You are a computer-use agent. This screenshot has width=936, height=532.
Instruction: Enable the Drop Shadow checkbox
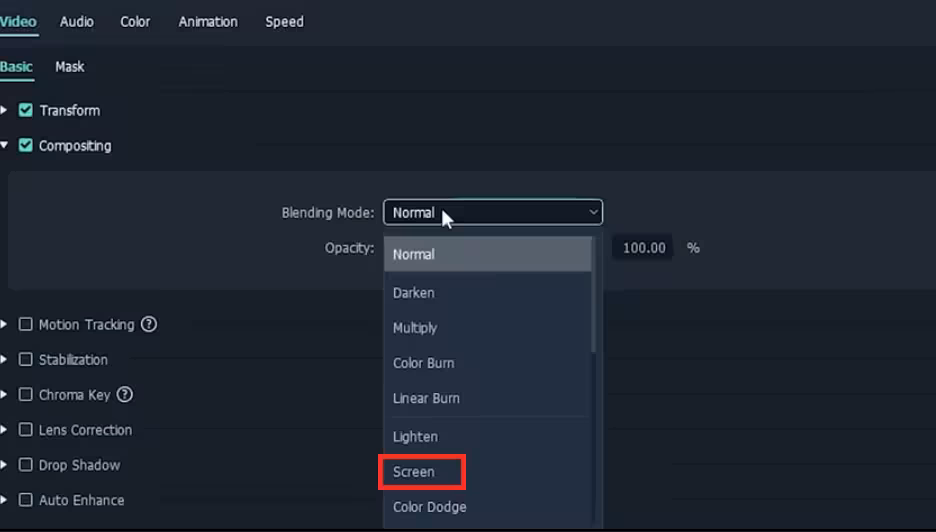(x=26, y=465)
